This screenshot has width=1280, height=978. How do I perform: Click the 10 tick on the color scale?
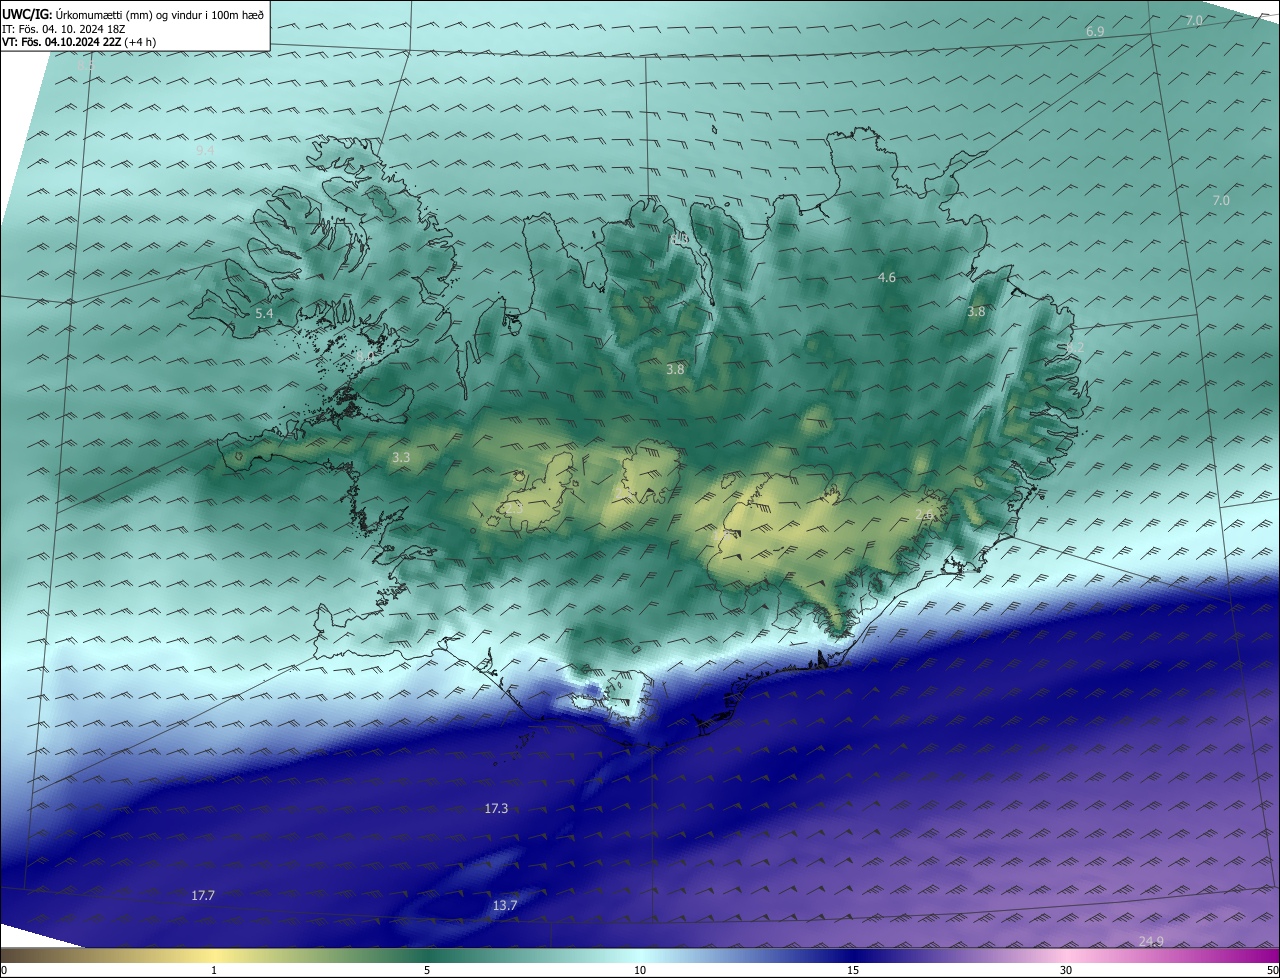640,970
